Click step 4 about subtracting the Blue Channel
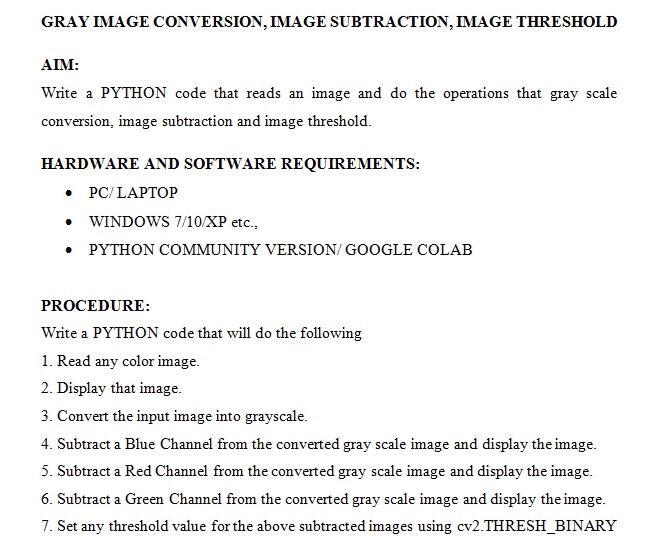This screenshot has height=540, width=655. click(319, 444)
